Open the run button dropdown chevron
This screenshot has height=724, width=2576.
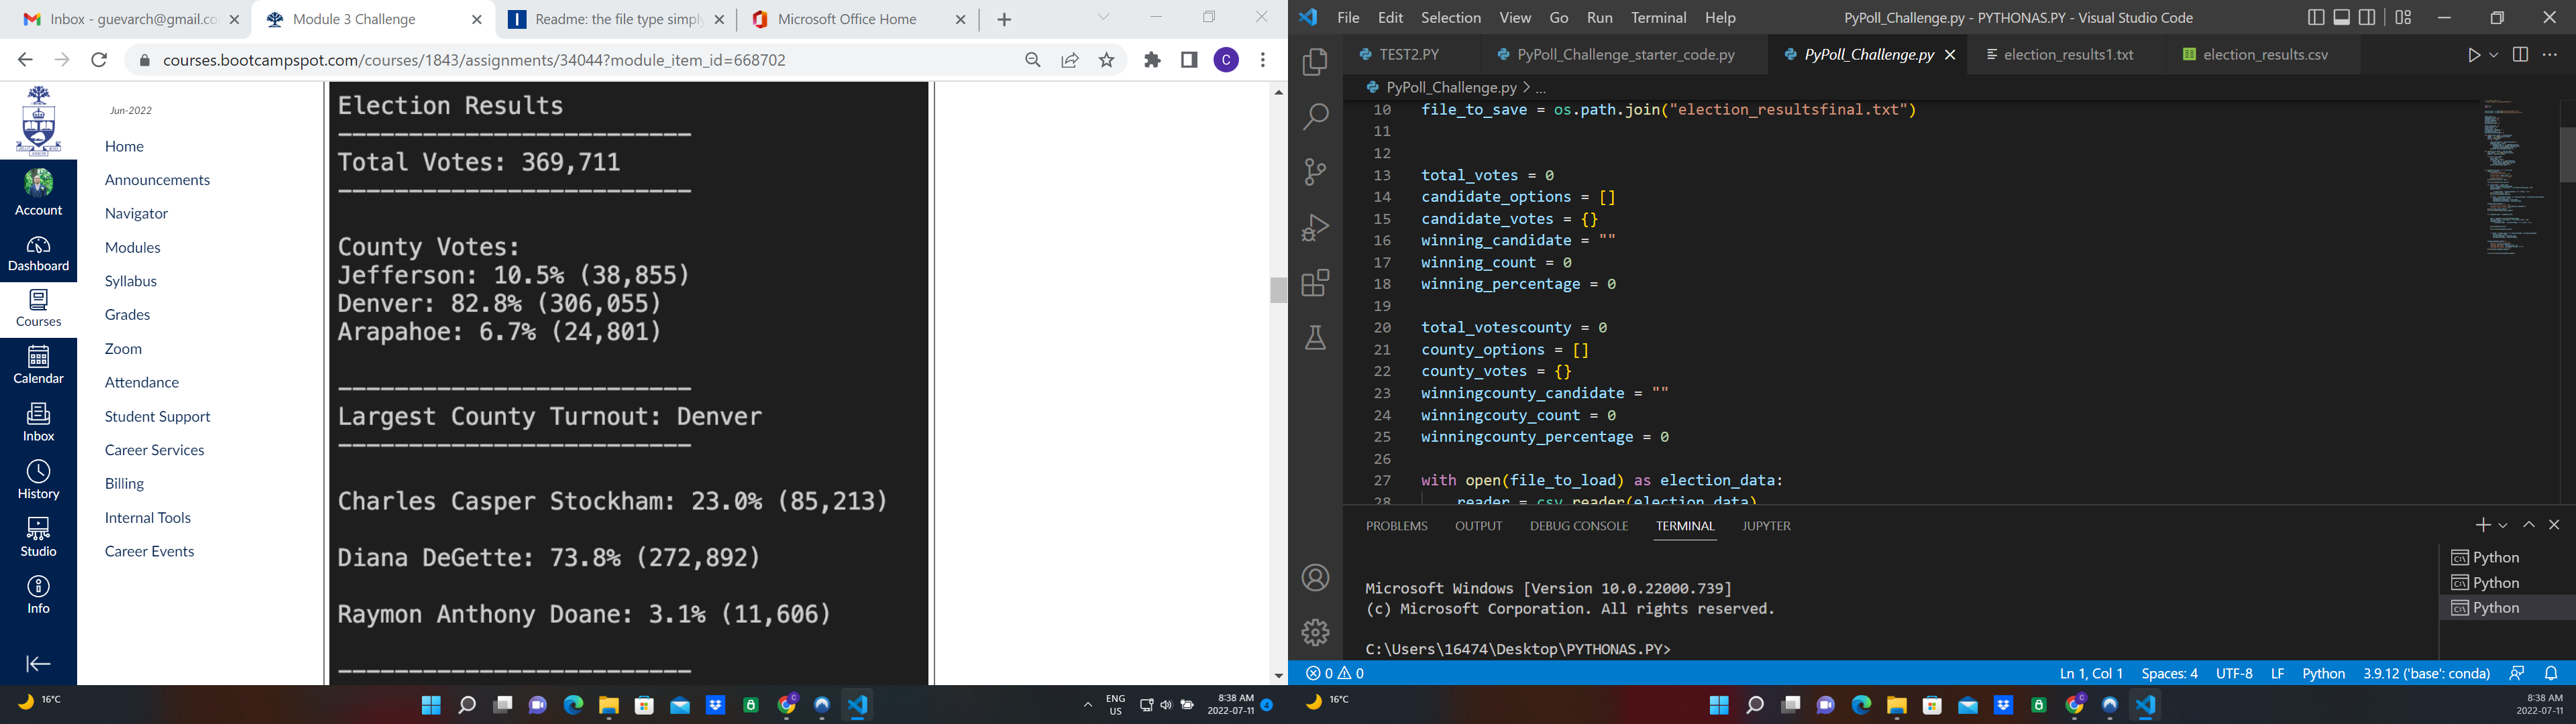pos(2492,55)
